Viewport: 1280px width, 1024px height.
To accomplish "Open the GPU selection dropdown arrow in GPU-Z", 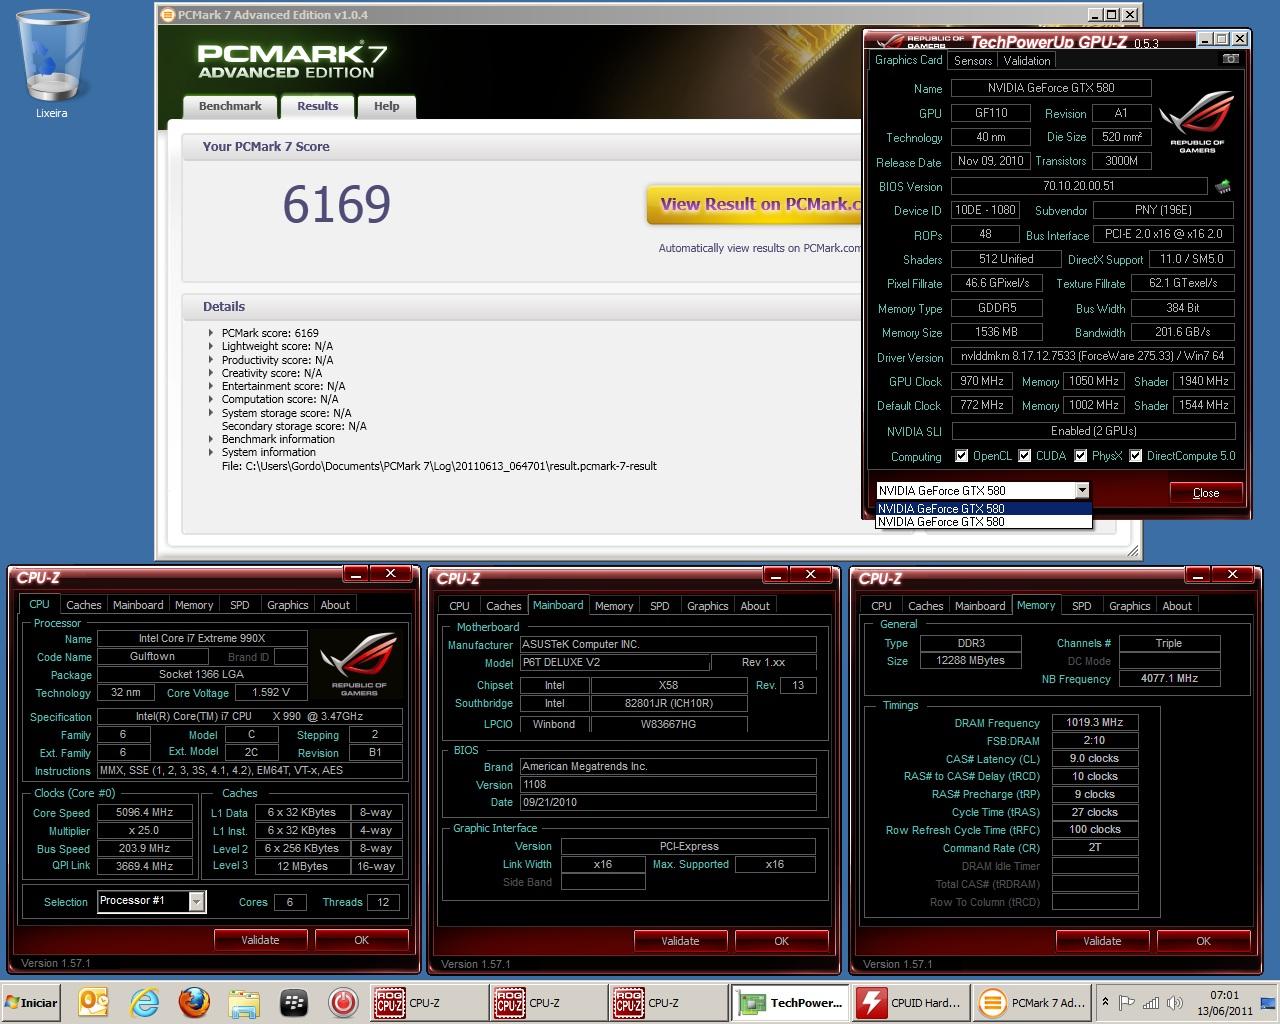I will (x=1081, y=490).
